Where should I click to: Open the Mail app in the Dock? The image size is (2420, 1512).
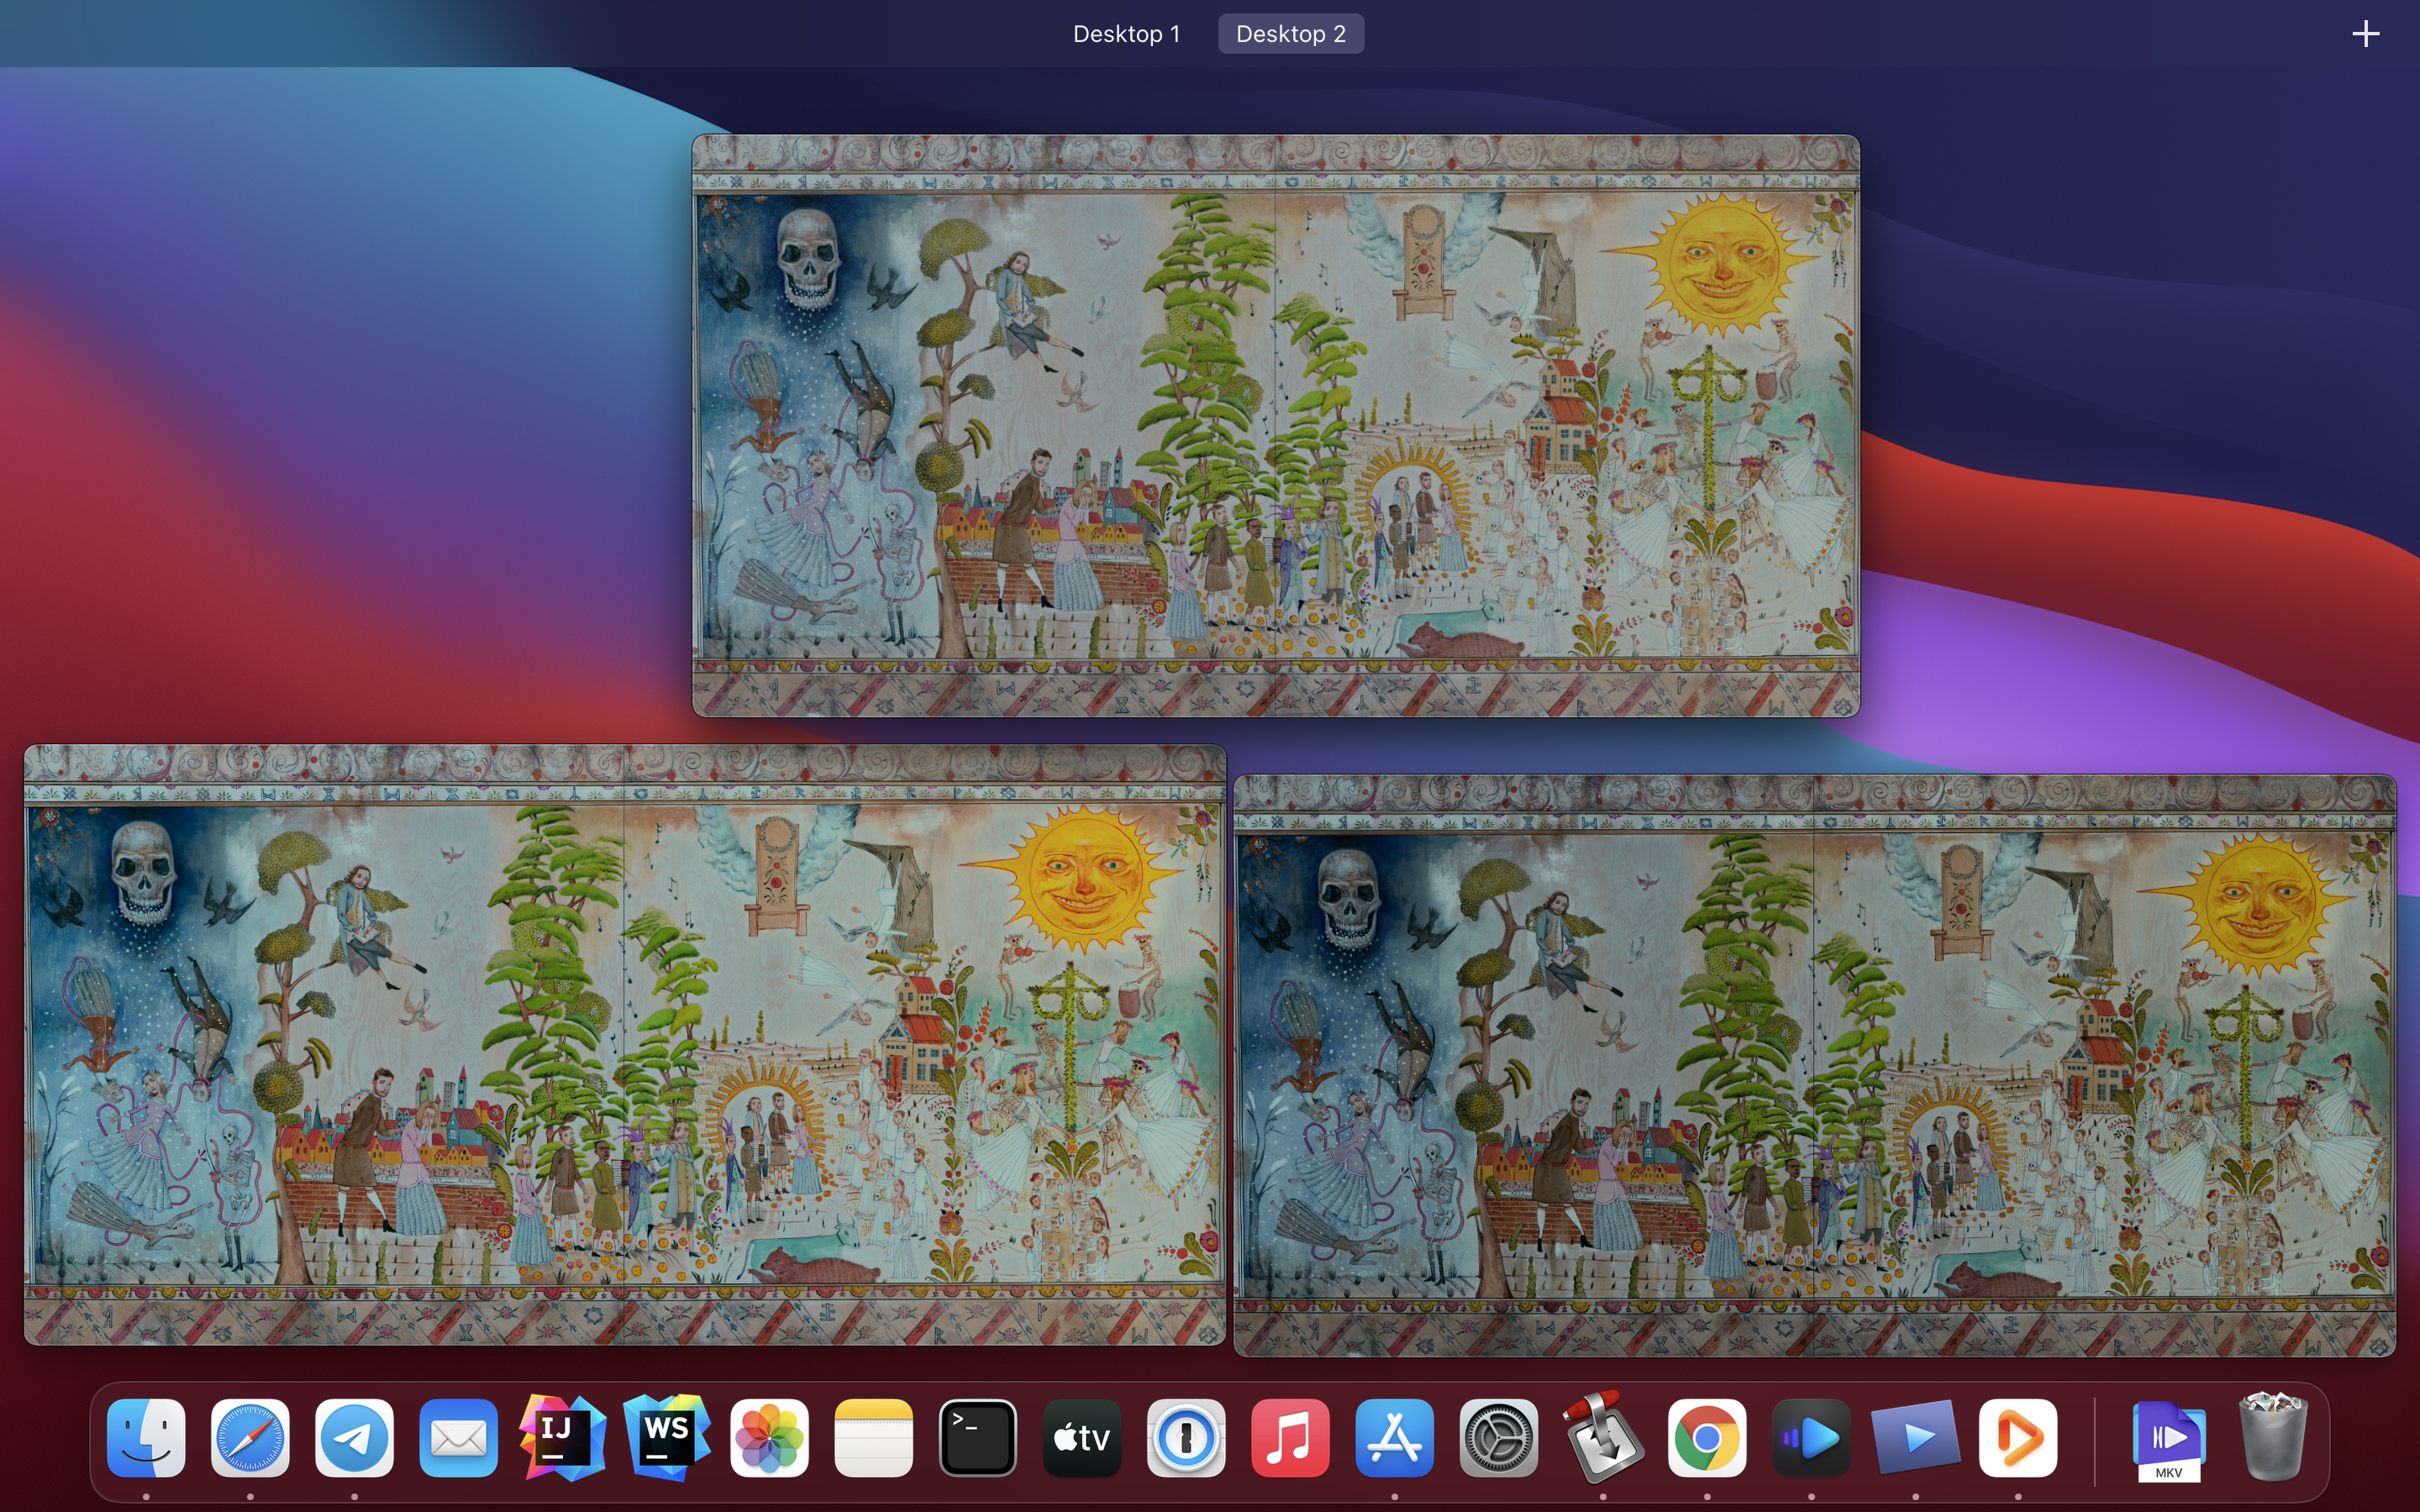458,1438
